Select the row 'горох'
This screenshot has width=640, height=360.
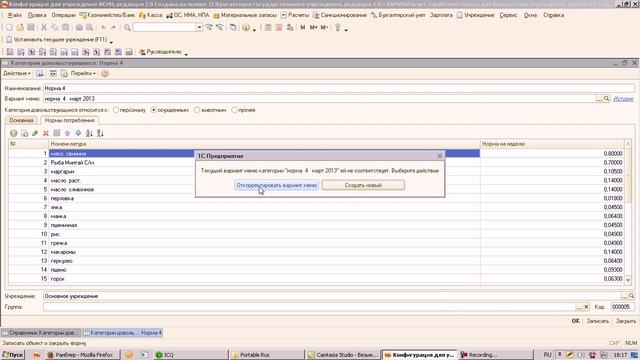point(315,279)
